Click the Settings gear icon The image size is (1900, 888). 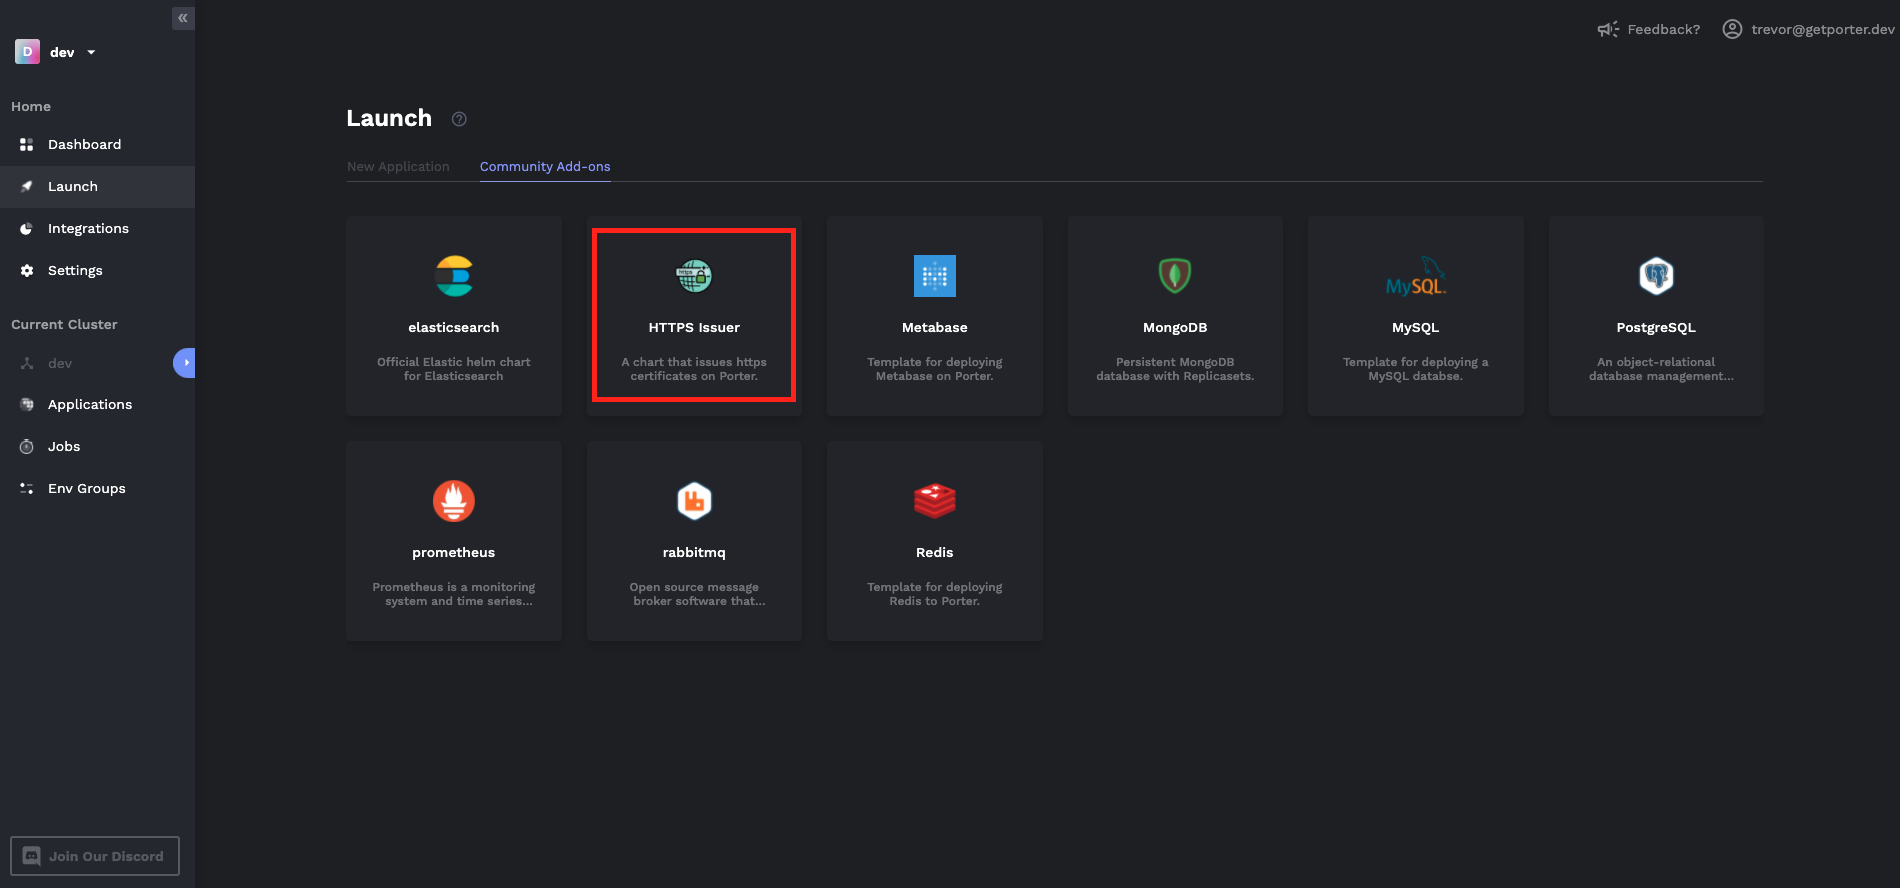[27, 271]
